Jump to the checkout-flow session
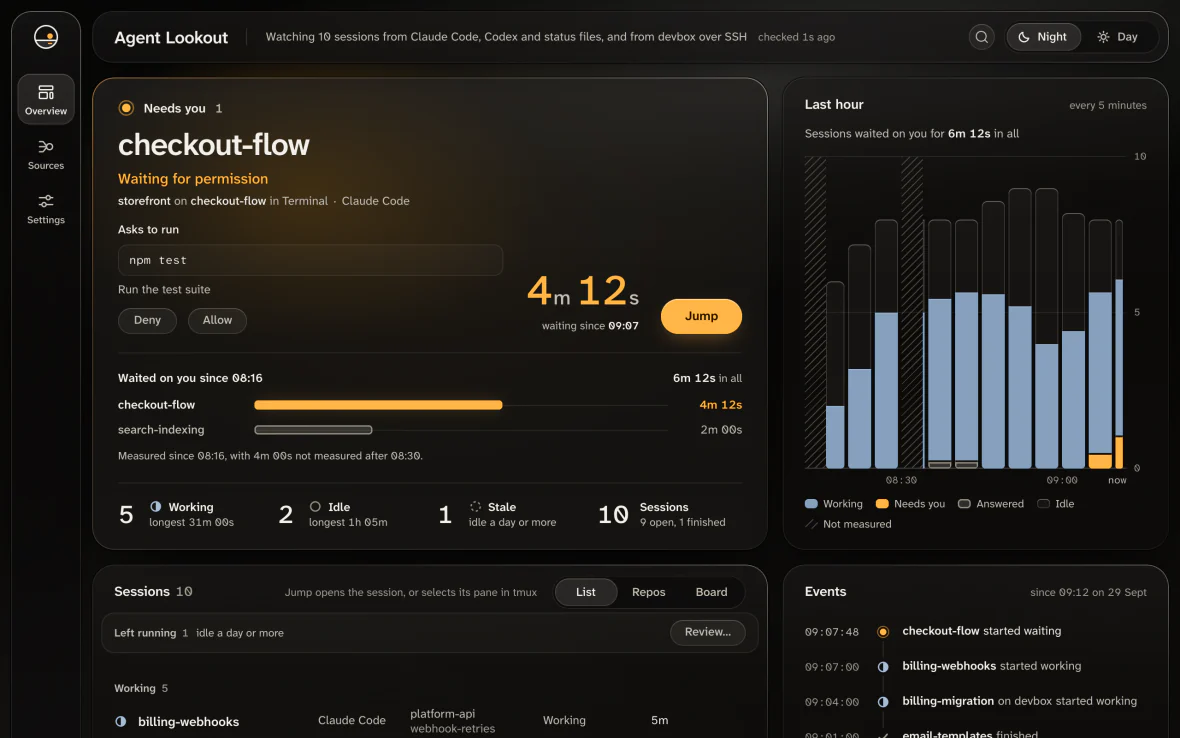 tap(701, 316)
